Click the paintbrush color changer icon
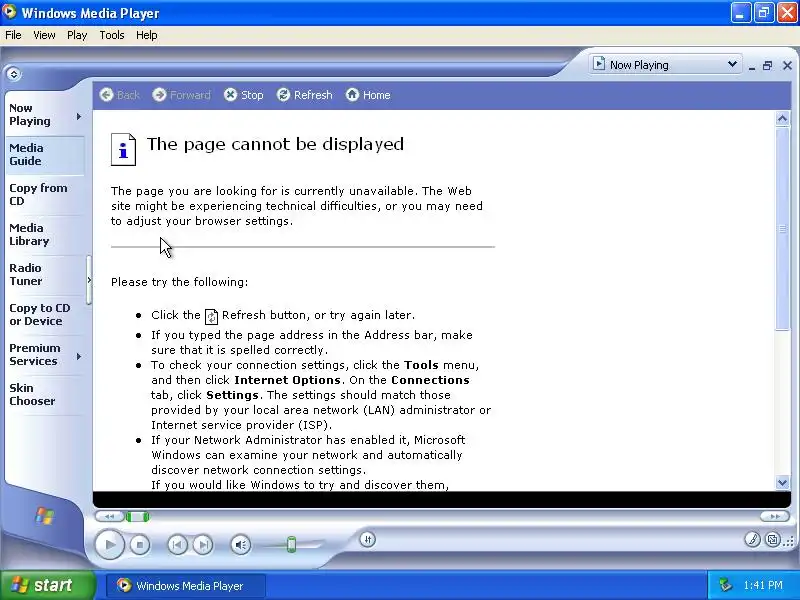The image size is (800, 600). click(752, 539)
